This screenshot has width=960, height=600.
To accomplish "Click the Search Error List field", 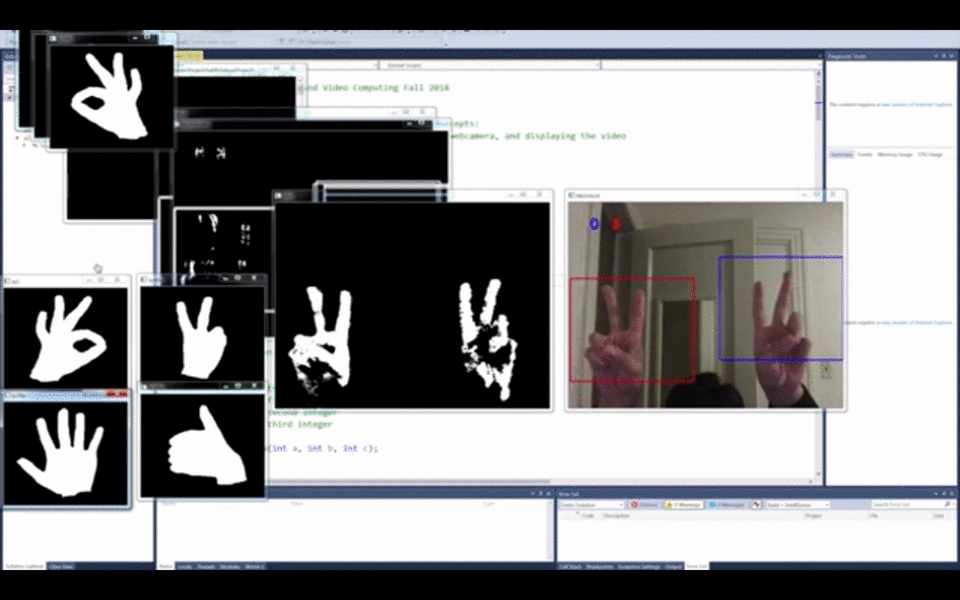I will tap(912, 504).
